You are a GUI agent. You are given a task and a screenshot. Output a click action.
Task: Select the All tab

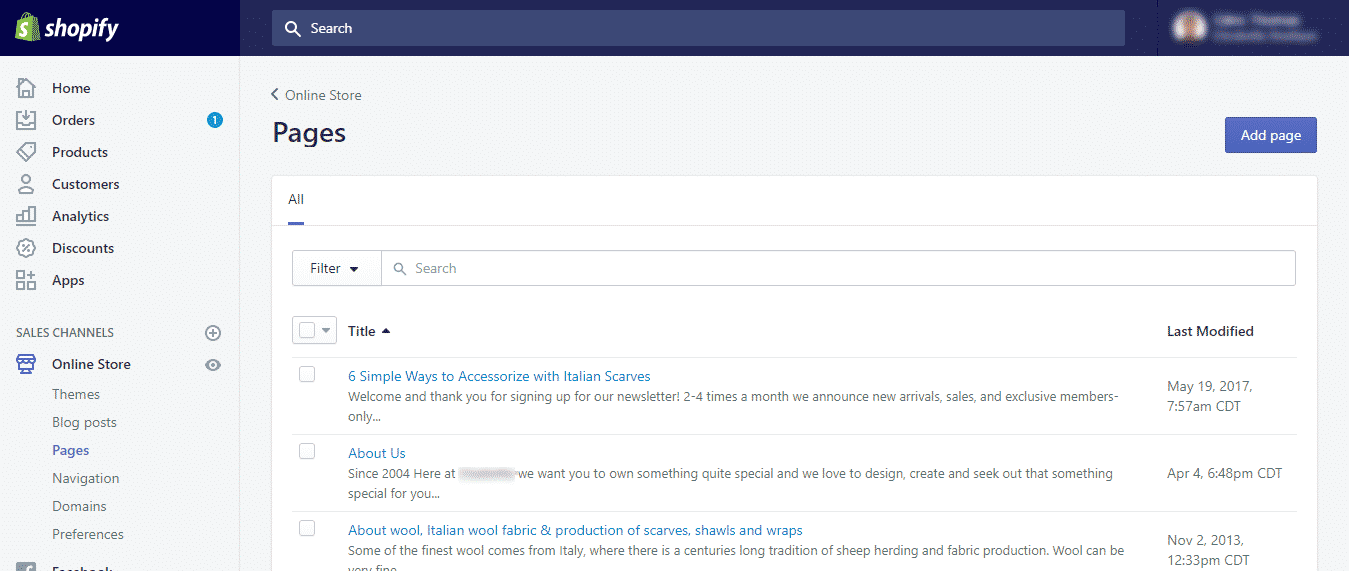(x=296, y=200)
